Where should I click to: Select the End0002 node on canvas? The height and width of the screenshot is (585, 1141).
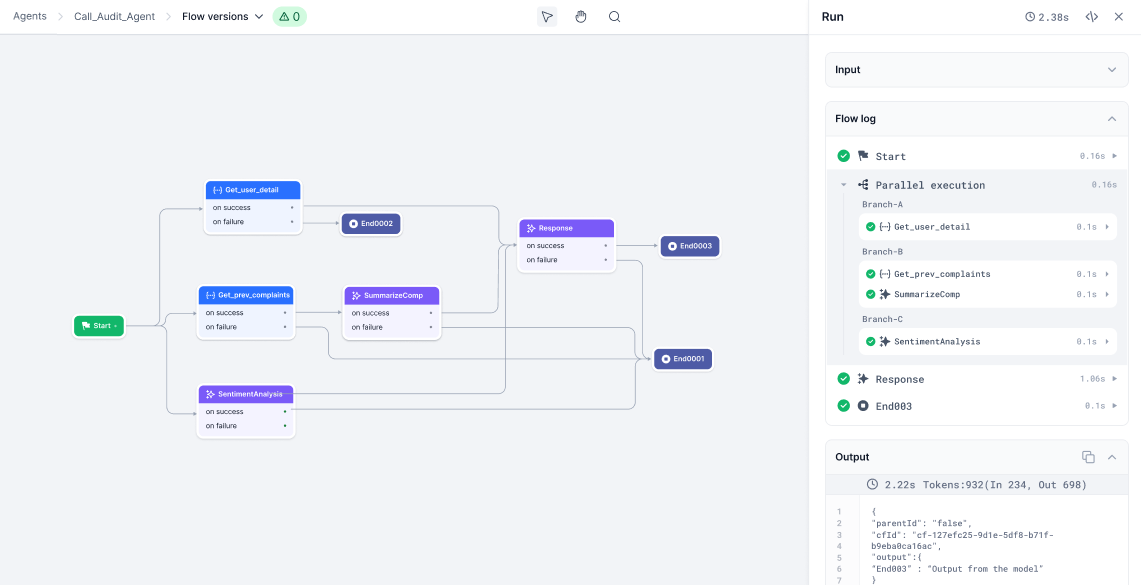pyautogui.click(x=371, y=224)
